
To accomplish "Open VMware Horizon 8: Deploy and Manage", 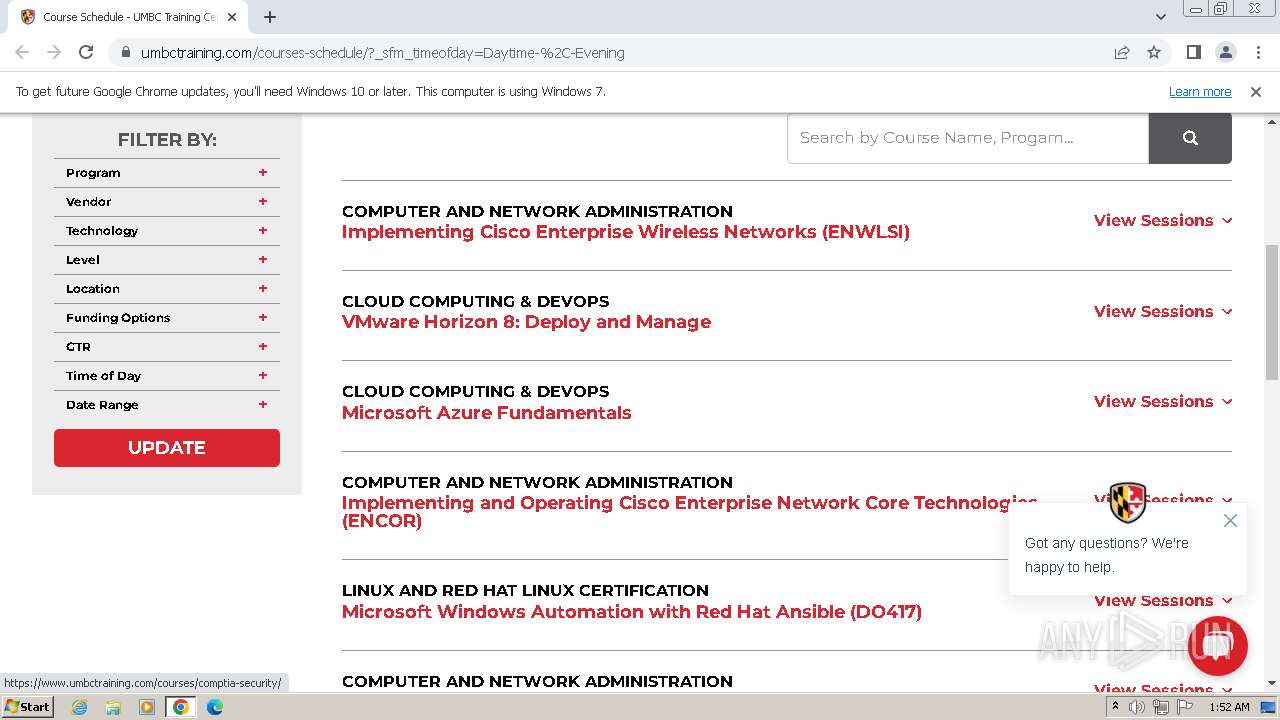I will click(x=526, y=322).
